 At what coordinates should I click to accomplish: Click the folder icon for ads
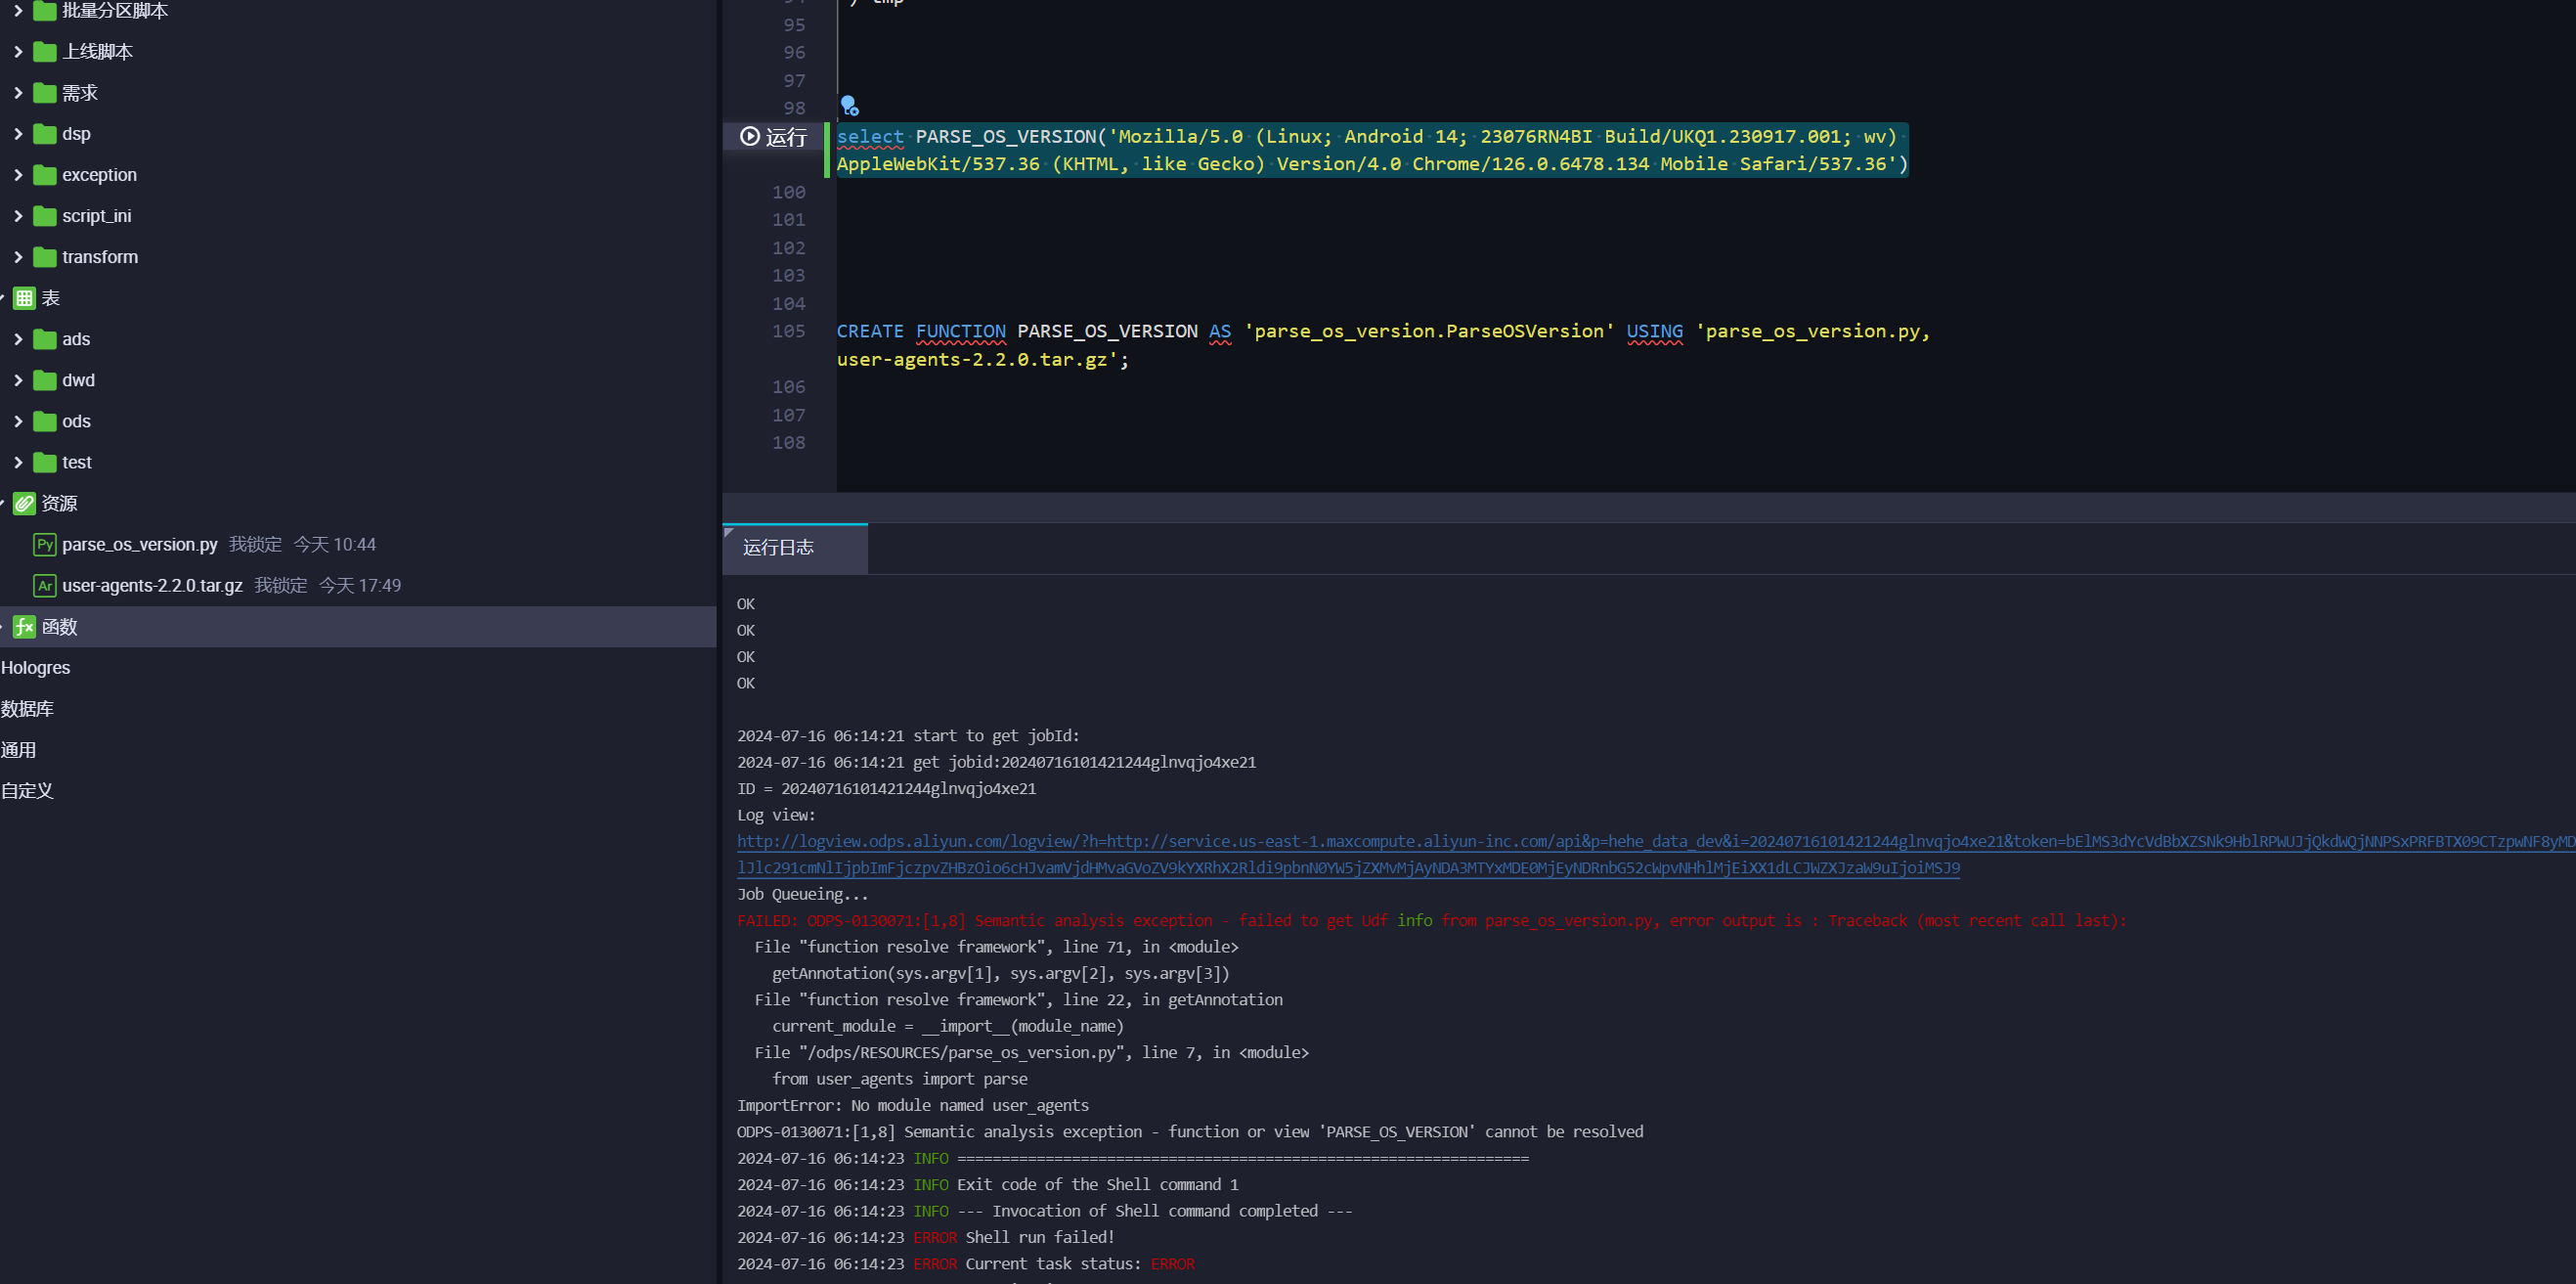pos(44,339)
